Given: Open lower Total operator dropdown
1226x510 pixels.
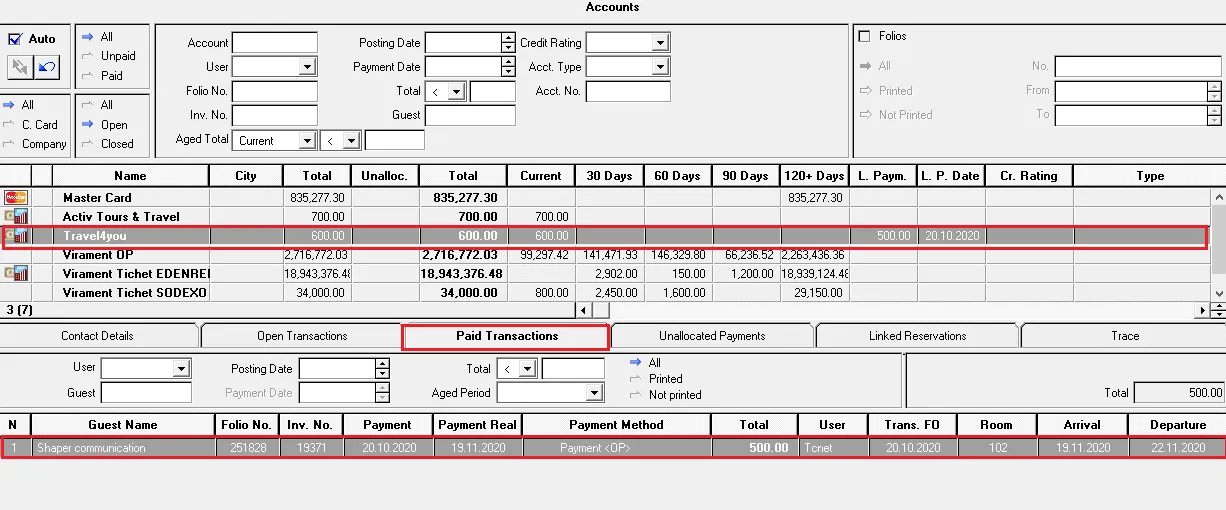Looking at the screenshot, I should [529, 369].
